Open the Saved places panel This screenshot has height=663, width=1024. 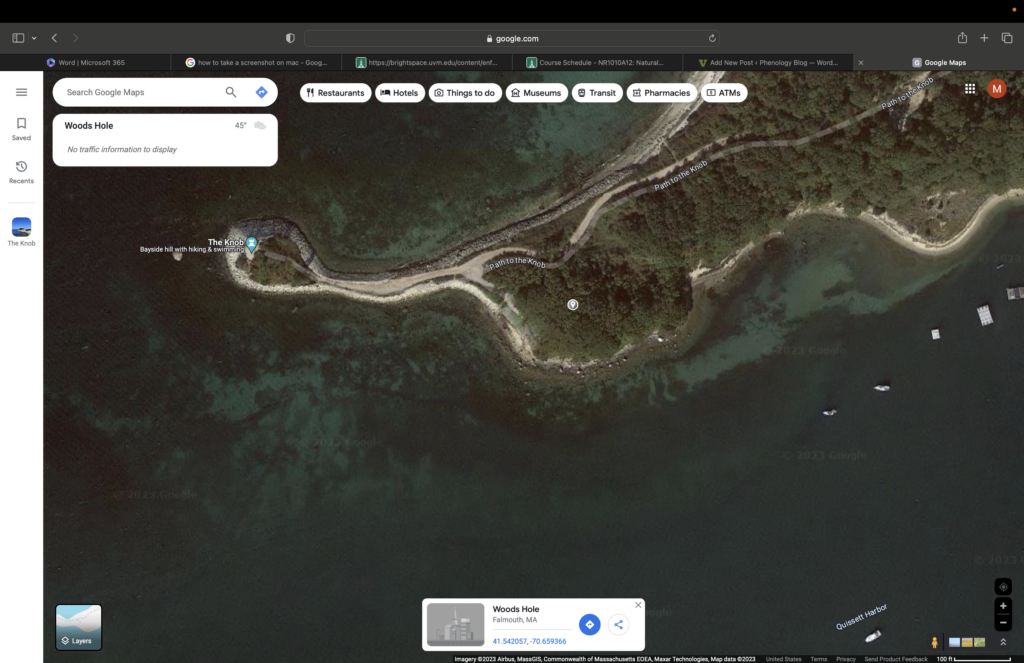coord(21,129)
